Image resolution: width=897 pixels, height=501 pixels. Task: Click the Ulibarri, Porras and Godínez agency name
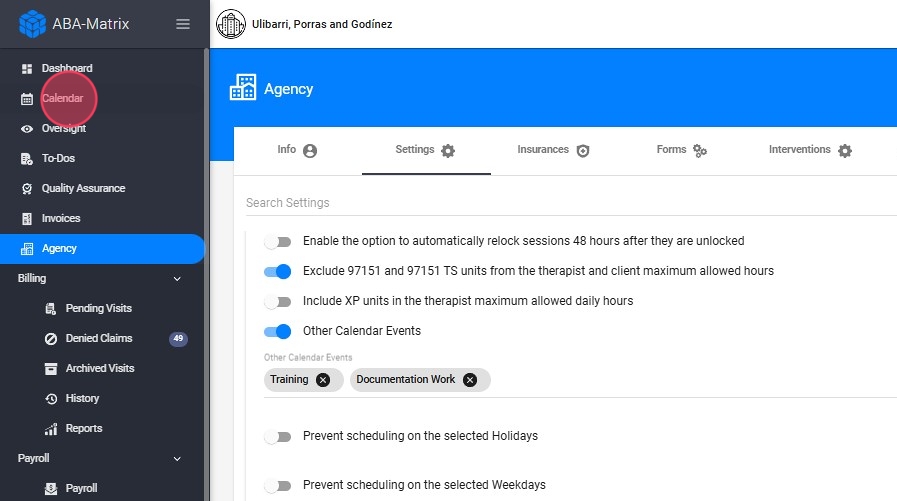tap(322, 24)
